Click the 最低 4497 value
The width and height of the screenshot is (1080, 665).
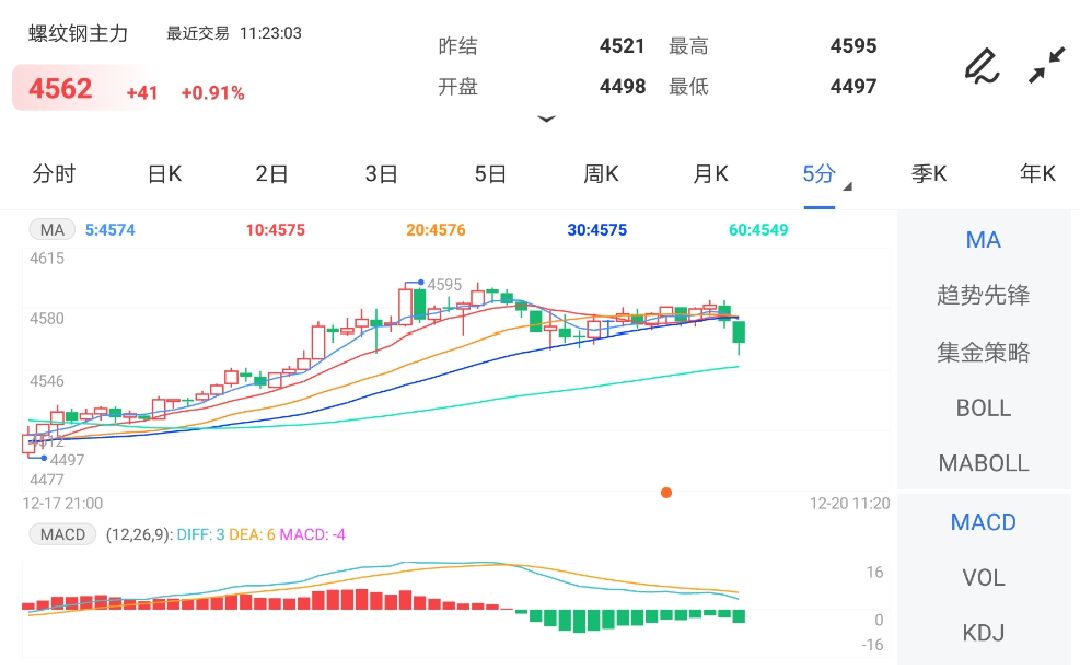853,86
